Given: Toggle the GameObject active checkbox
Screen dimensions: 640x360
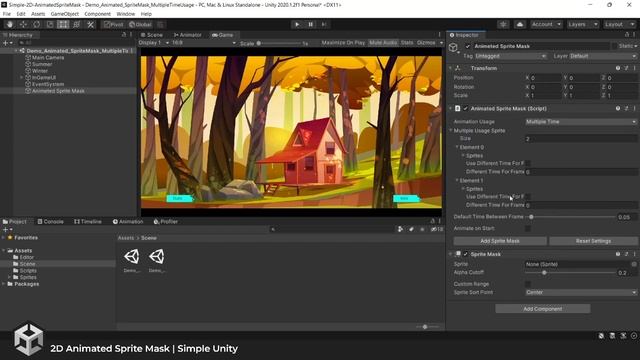Looking at the screenshot, I should pyautogui.click(x=468, y=46).
